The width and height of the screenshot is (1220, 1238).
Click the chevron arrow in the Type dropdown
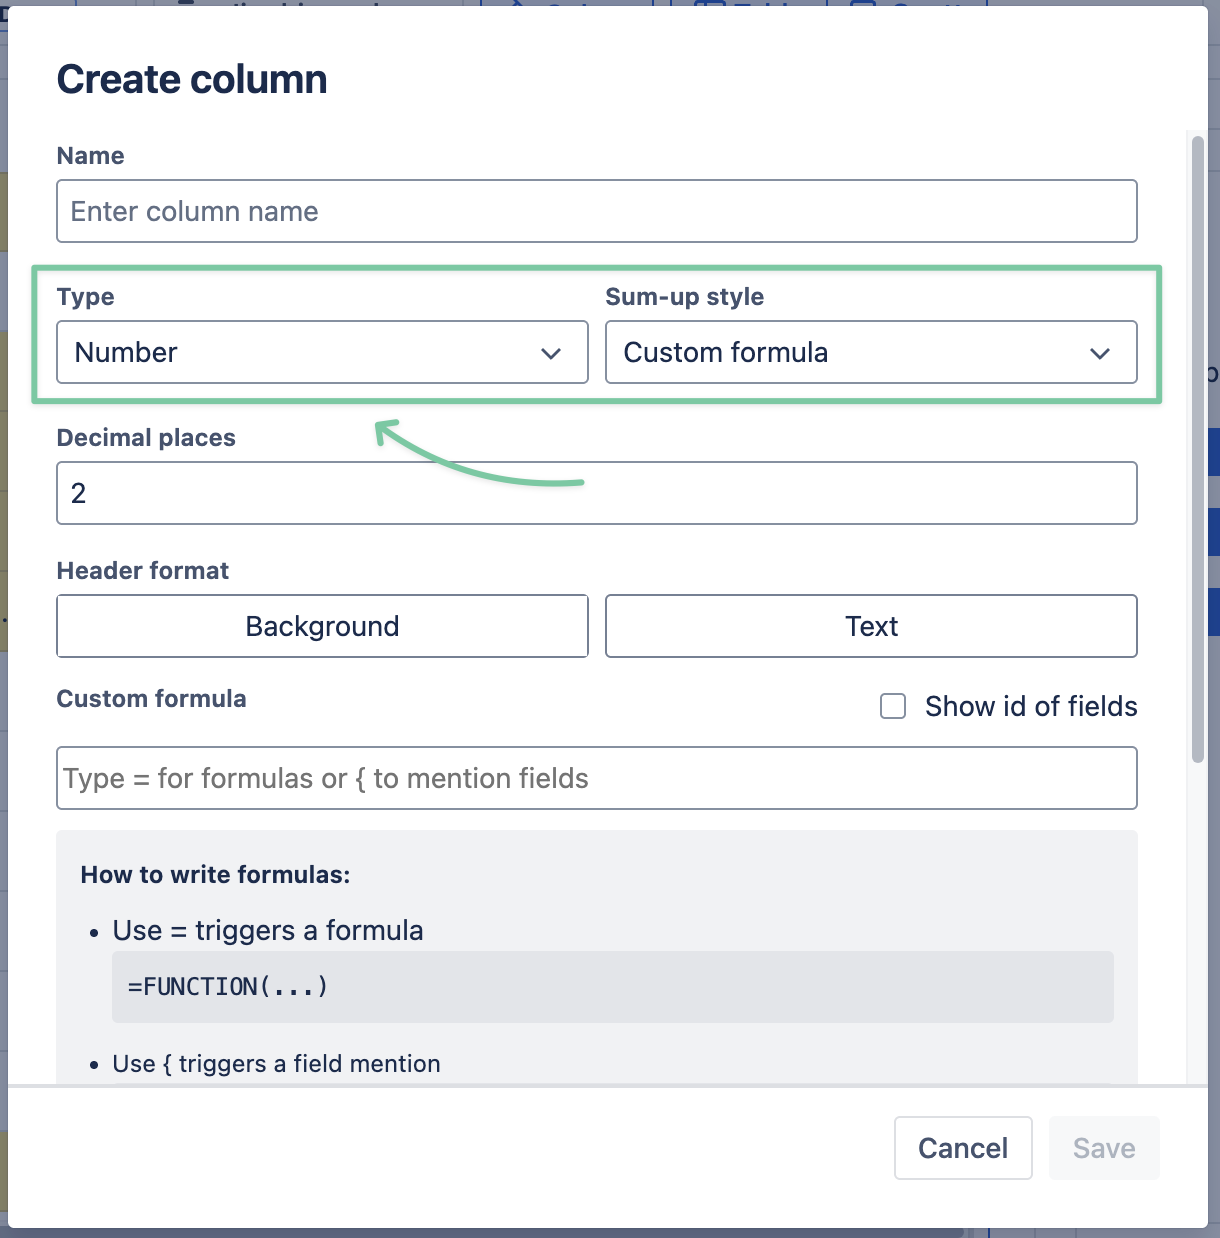tap(551, 353)
